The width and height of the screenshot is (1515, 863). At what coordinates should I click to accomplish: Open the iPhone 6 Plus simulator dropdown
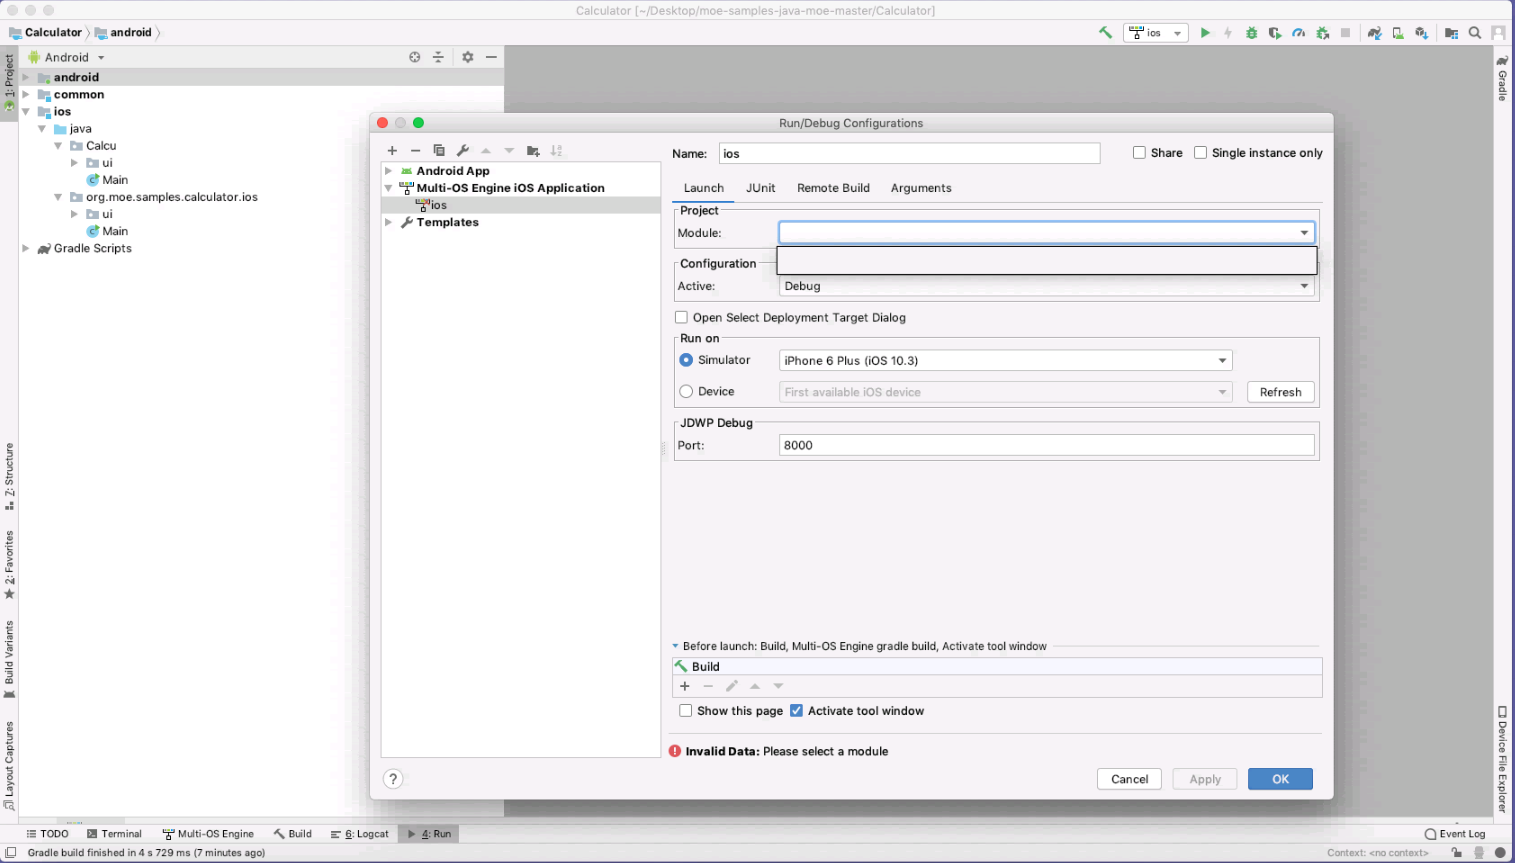coord(1005,361)
